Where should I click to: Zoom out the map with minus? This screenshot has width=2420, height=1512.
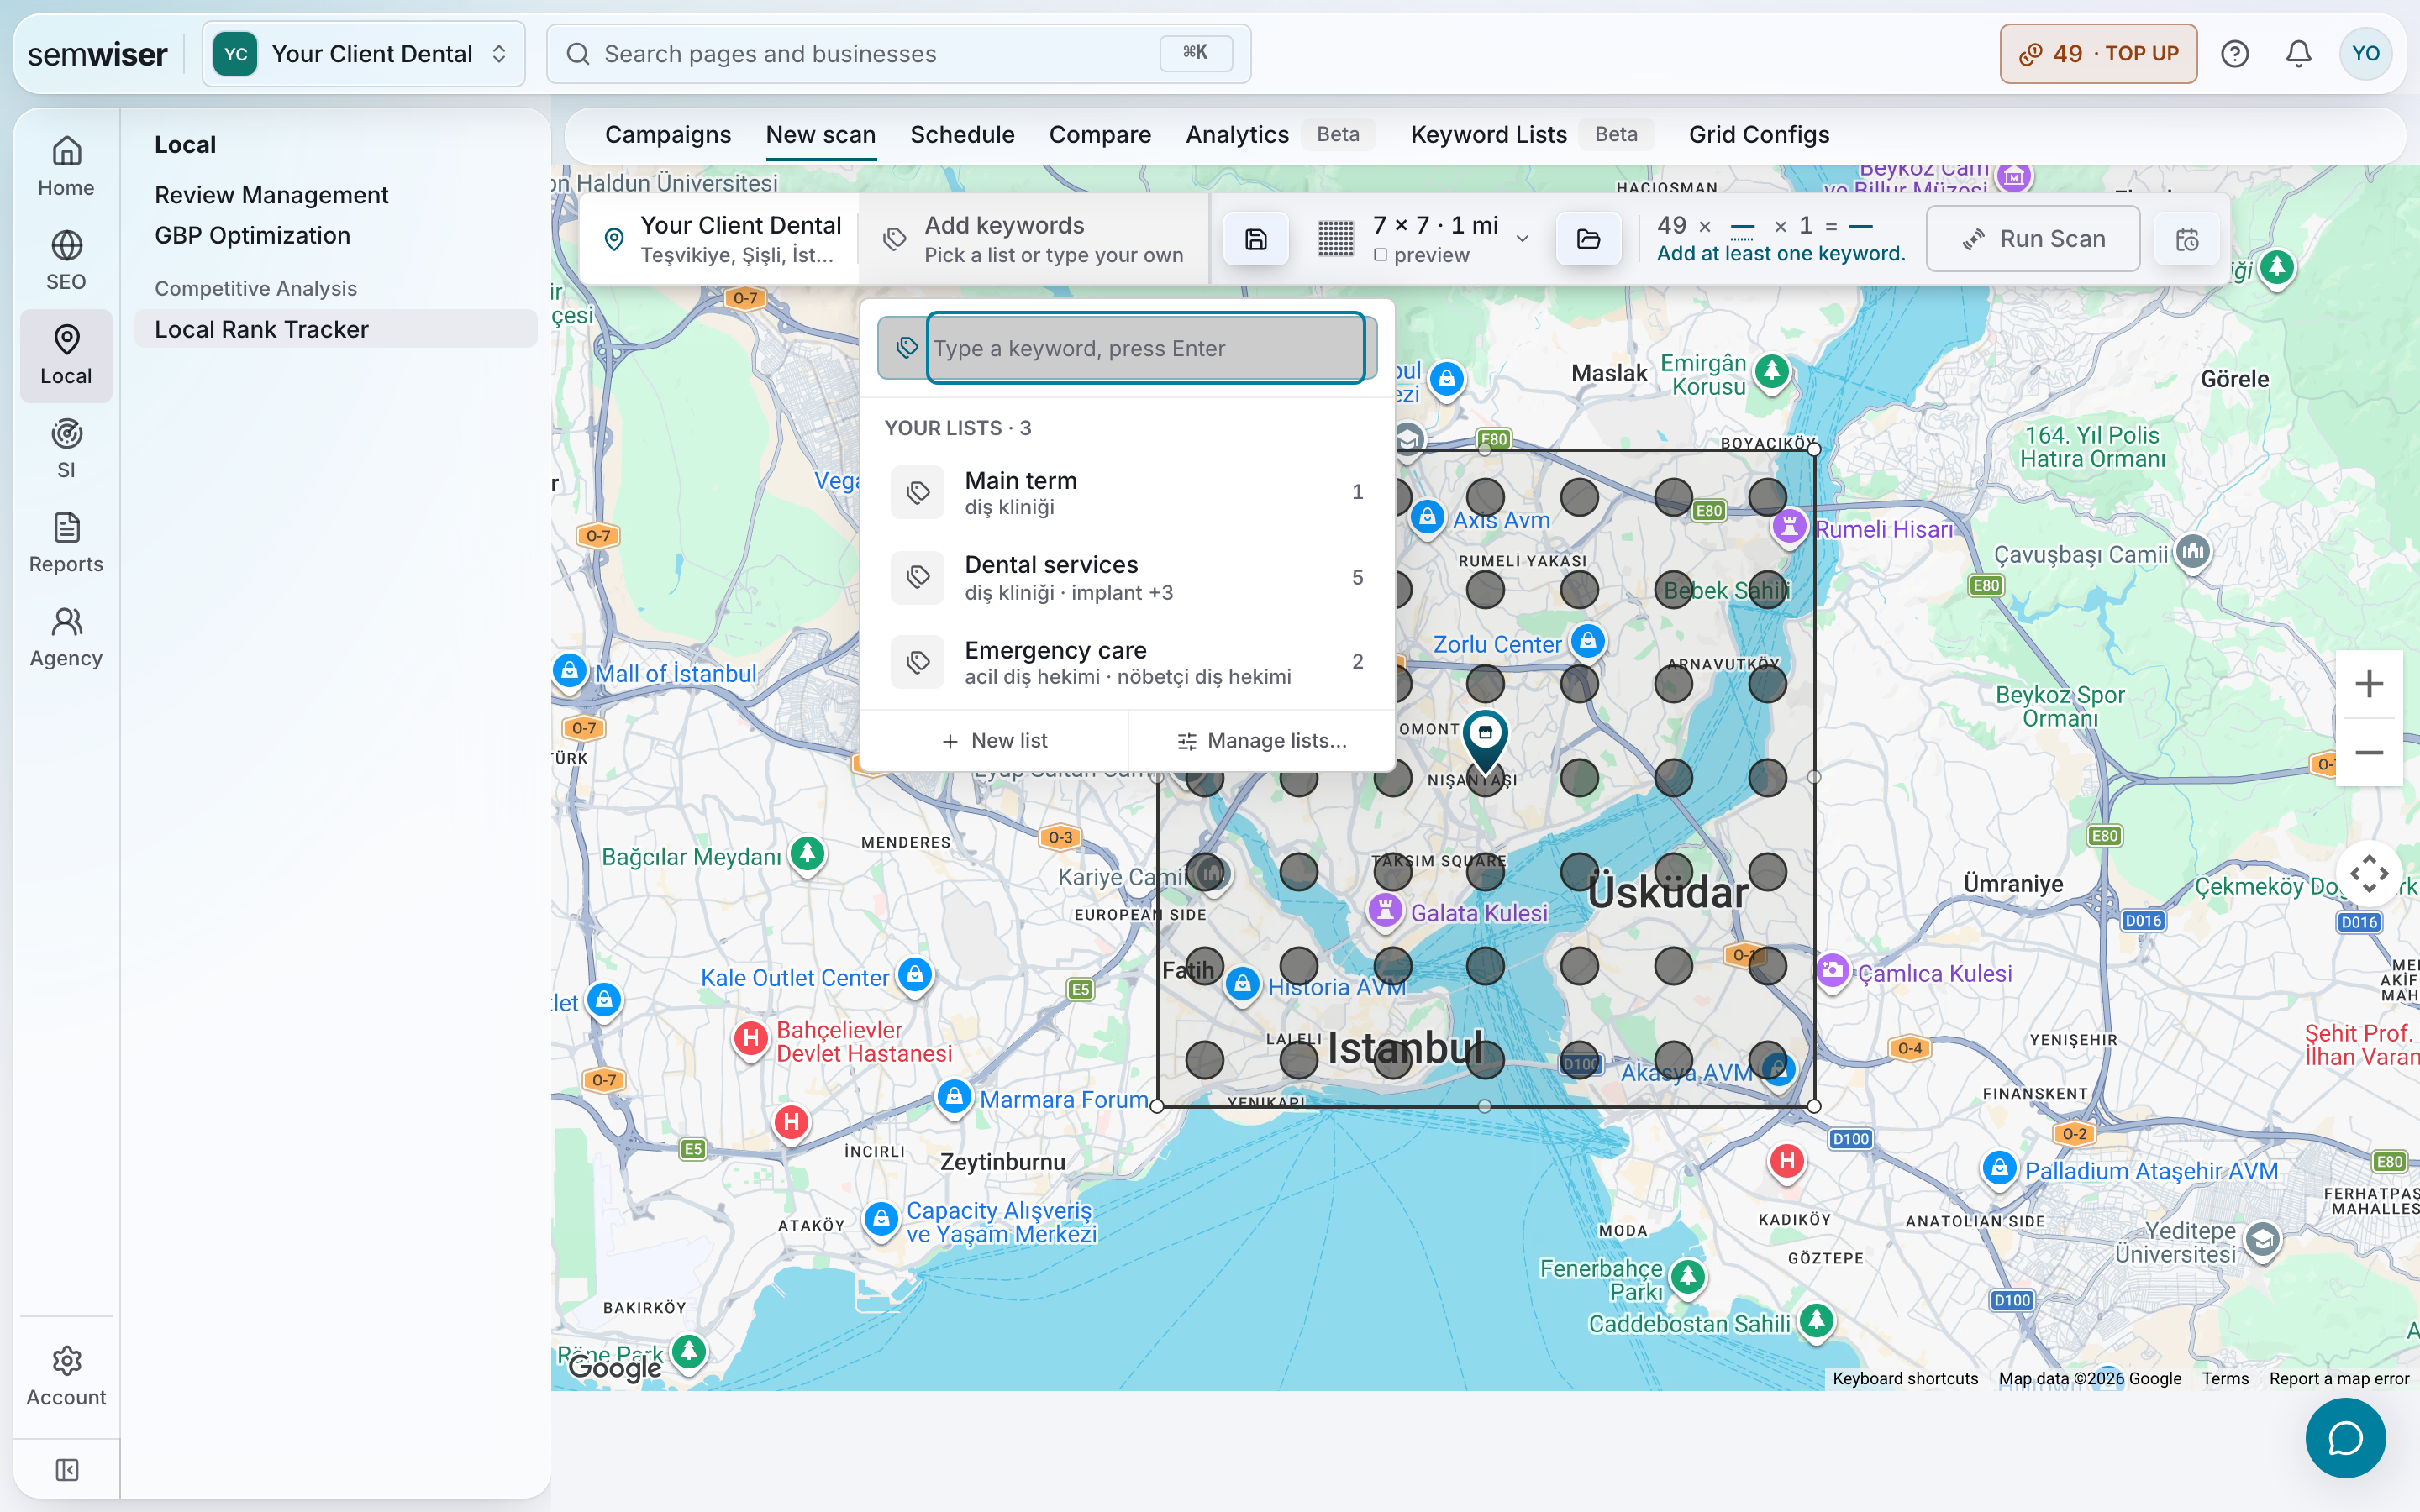coord(2369,752)
